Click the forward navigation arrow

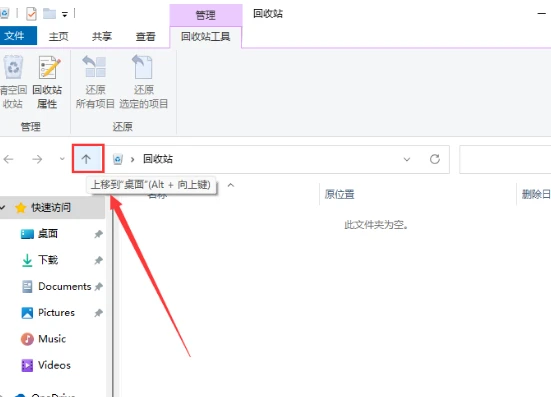pyautogui.click(x=37, y=159)
